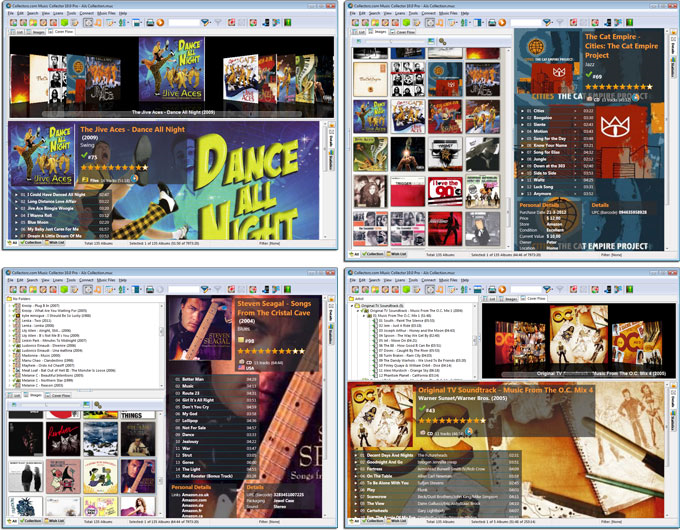Image resolution: width=680 pixels, height=530 pixels.
Task: Open Tools menu in Dance All Night window
Action: pos(71,13)
